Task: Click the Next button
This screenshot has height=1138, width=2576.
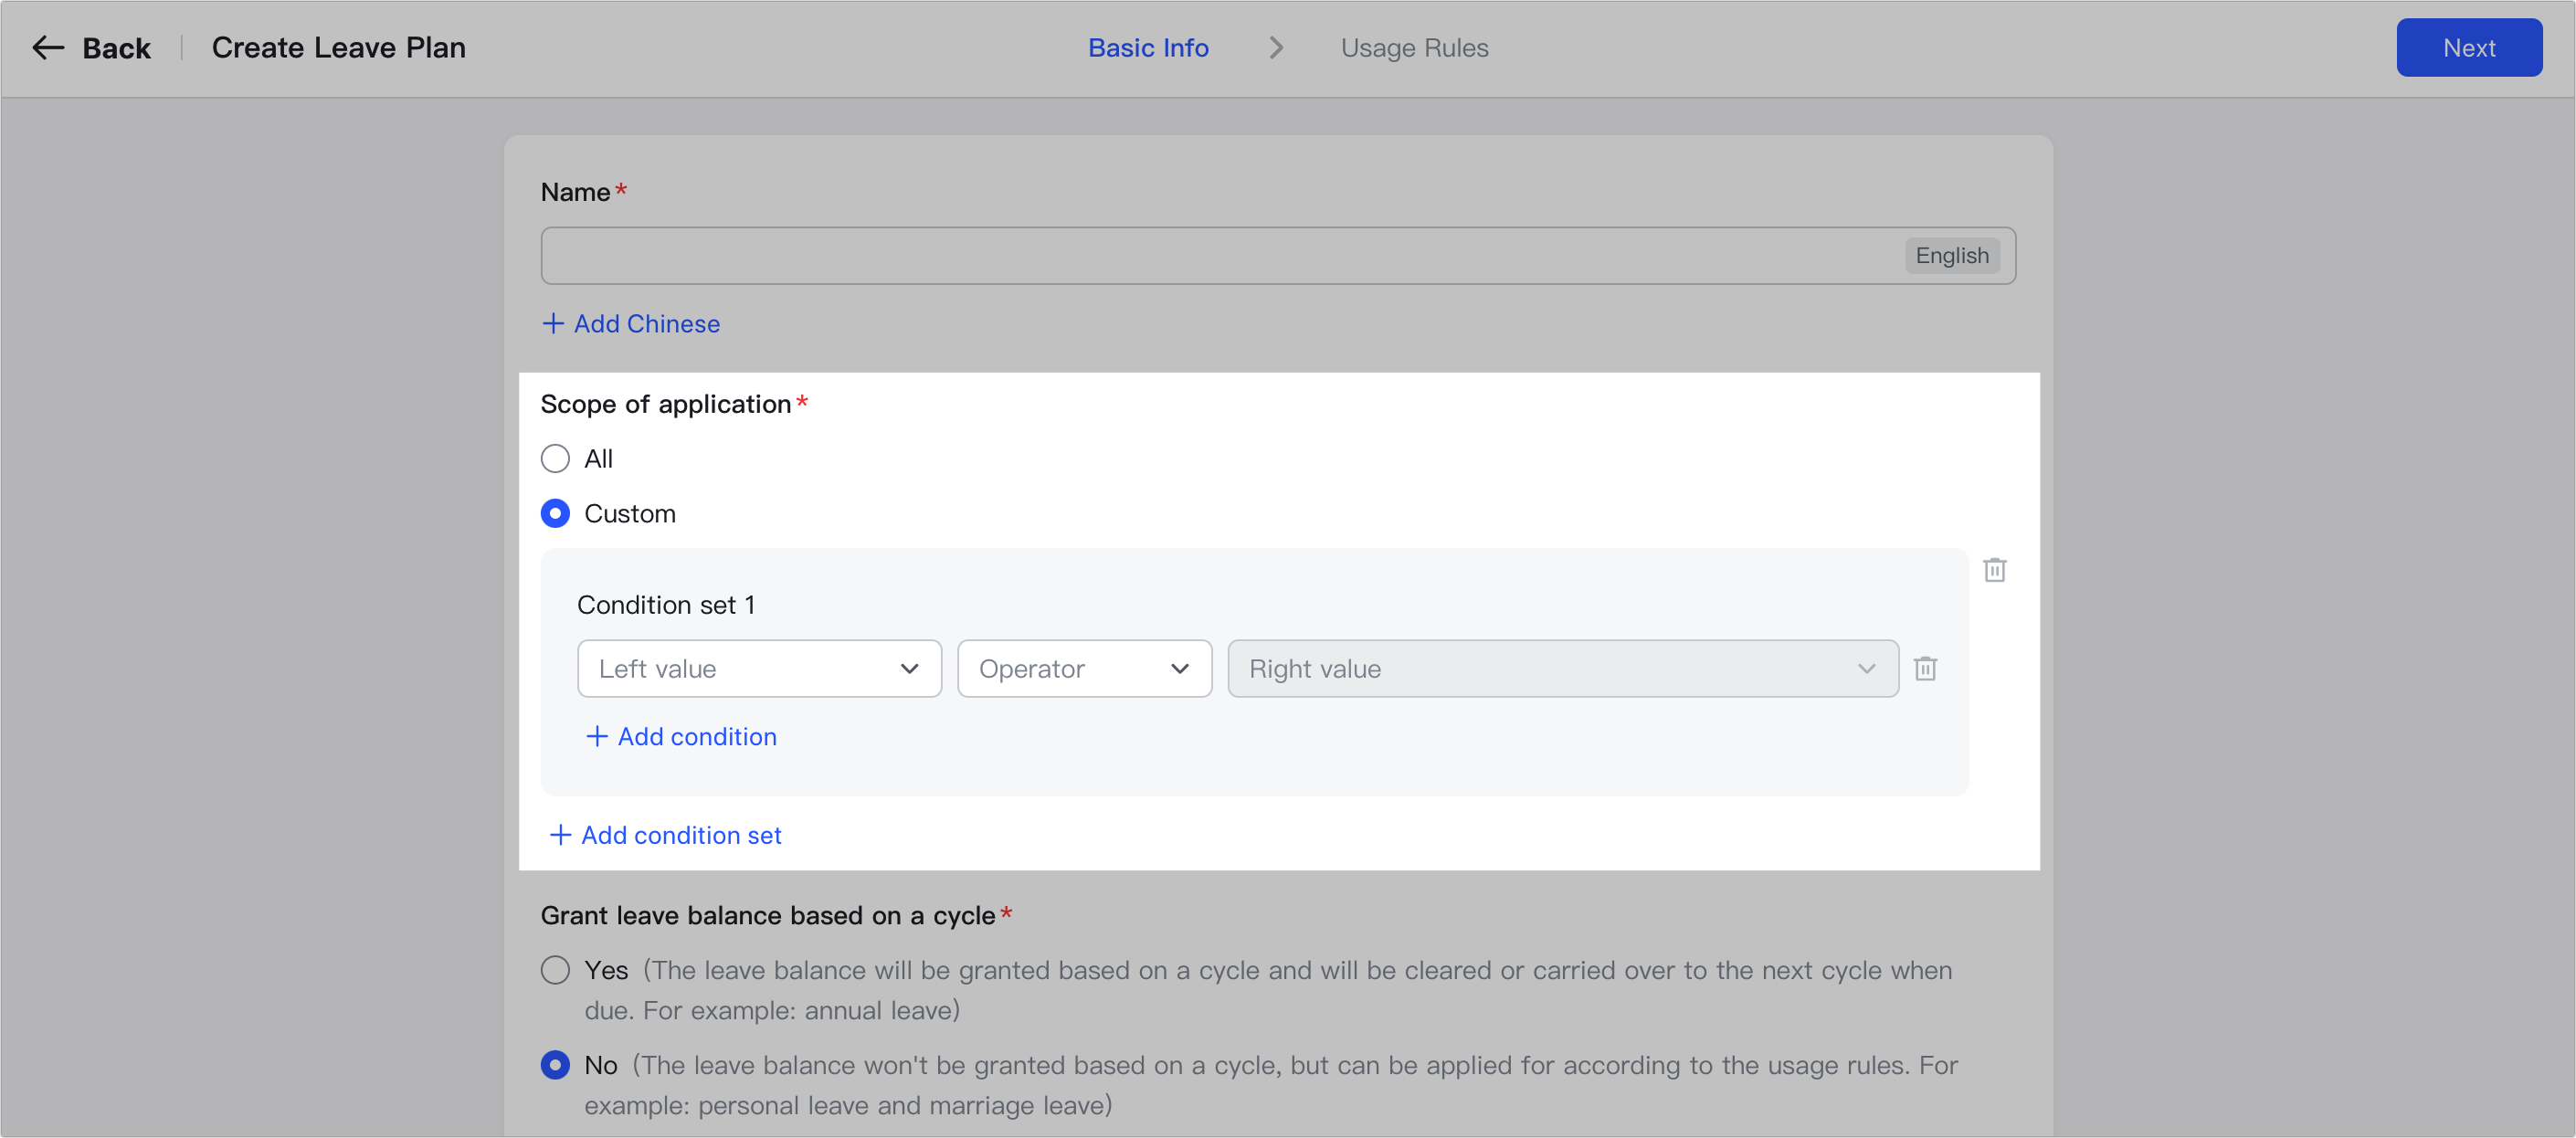Action: click(x=2468, y=47)
